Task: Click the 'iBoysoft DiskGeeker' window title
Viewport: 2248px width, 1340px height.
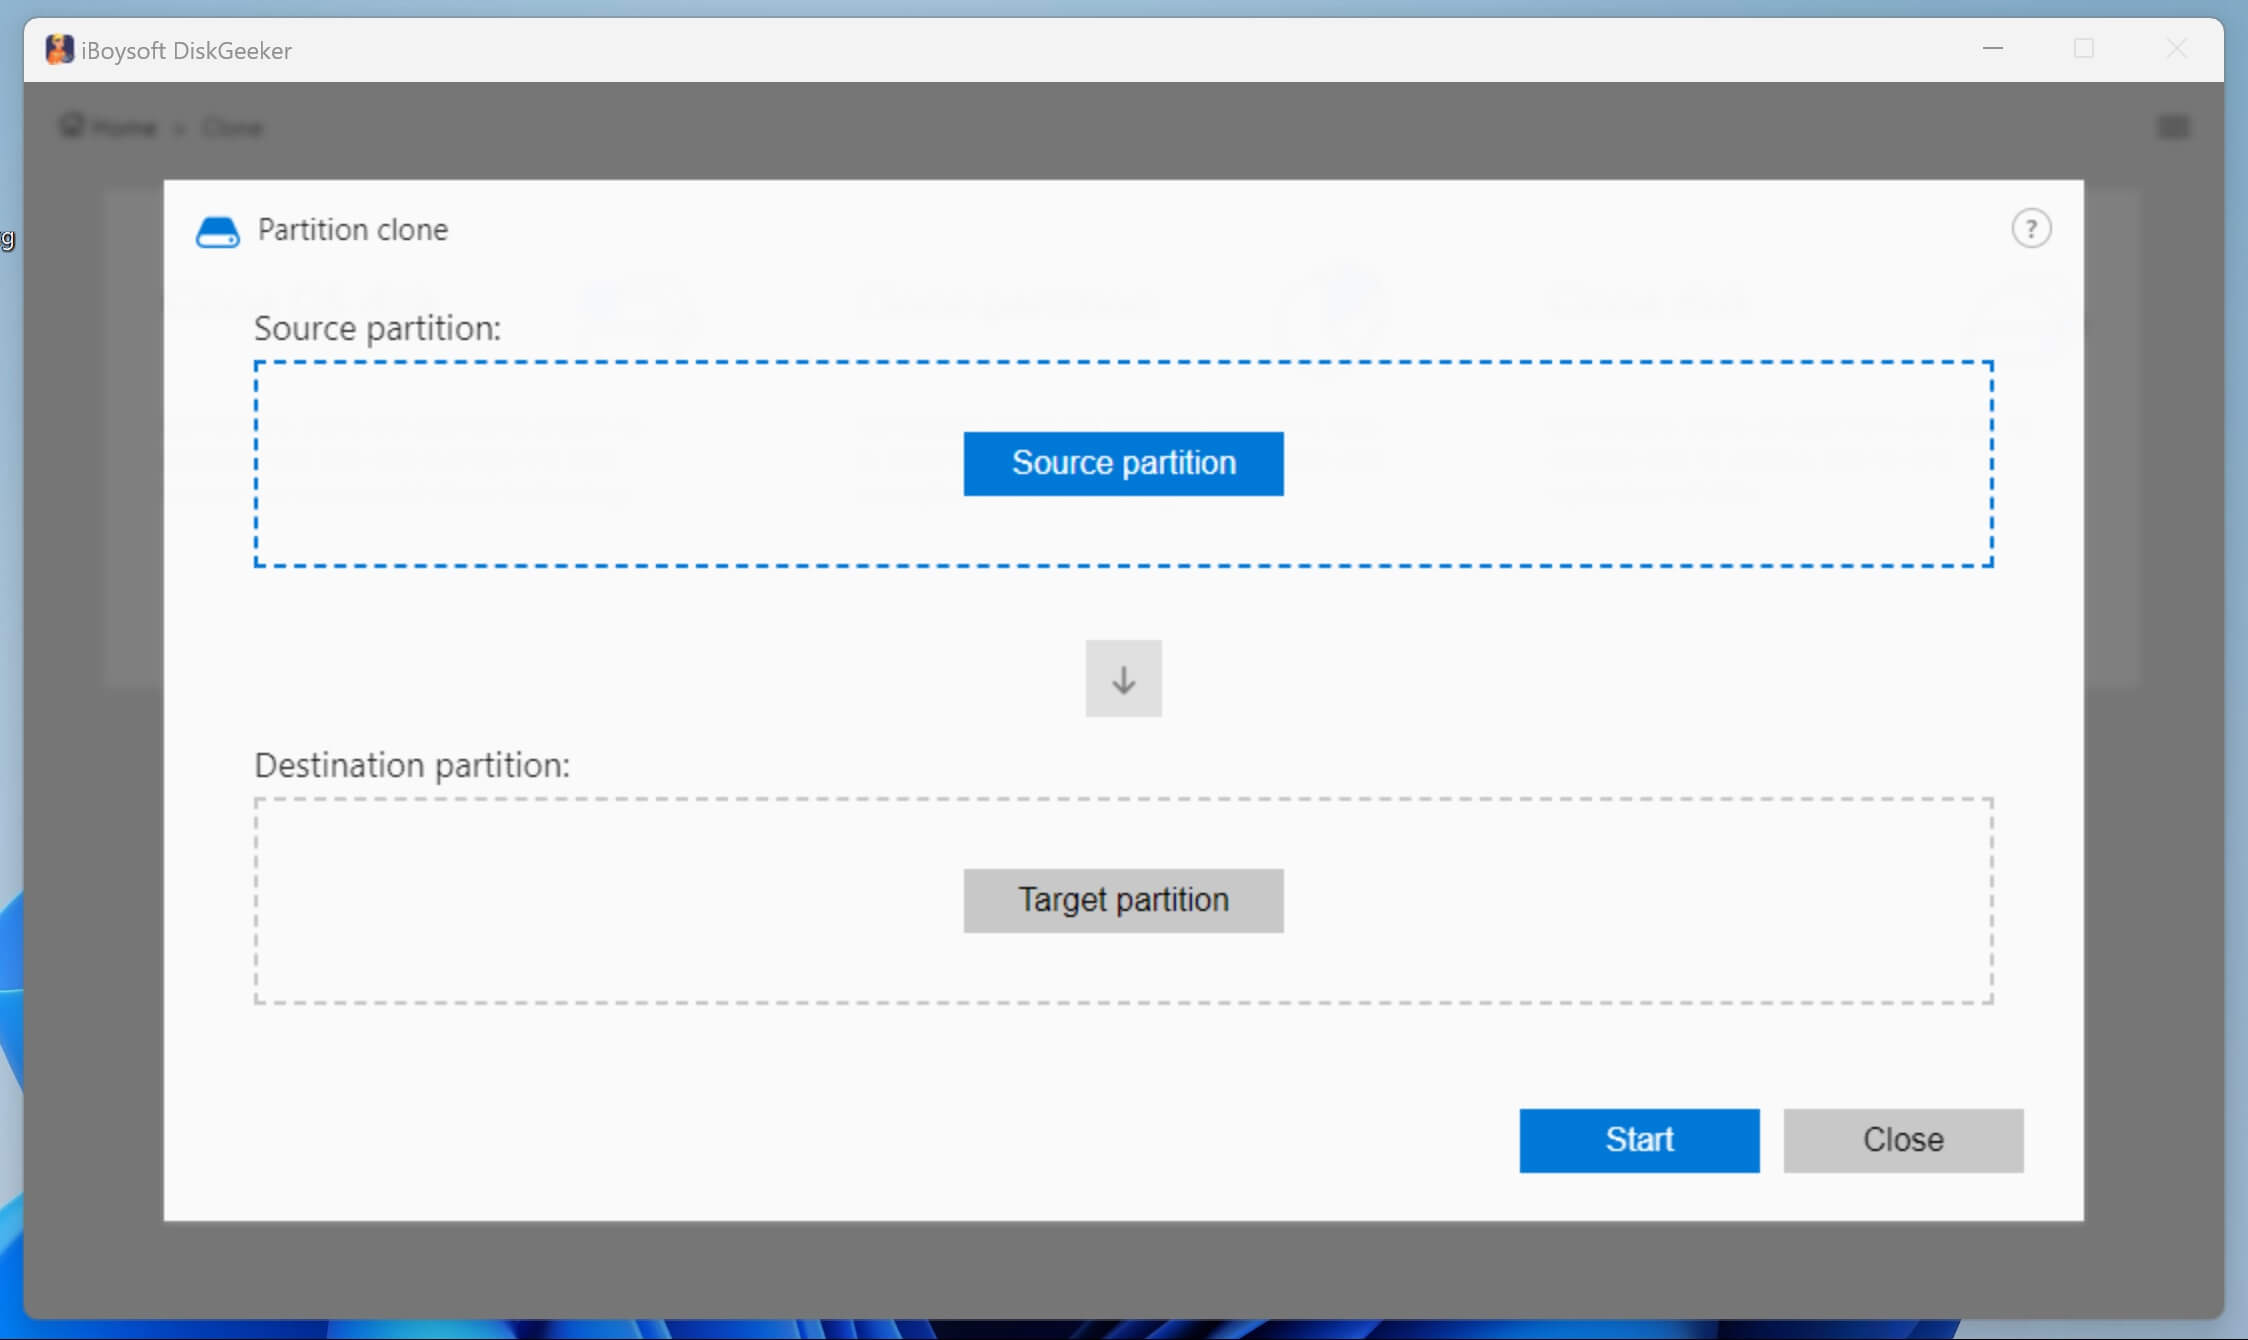Action: click(x=186, y=51)
